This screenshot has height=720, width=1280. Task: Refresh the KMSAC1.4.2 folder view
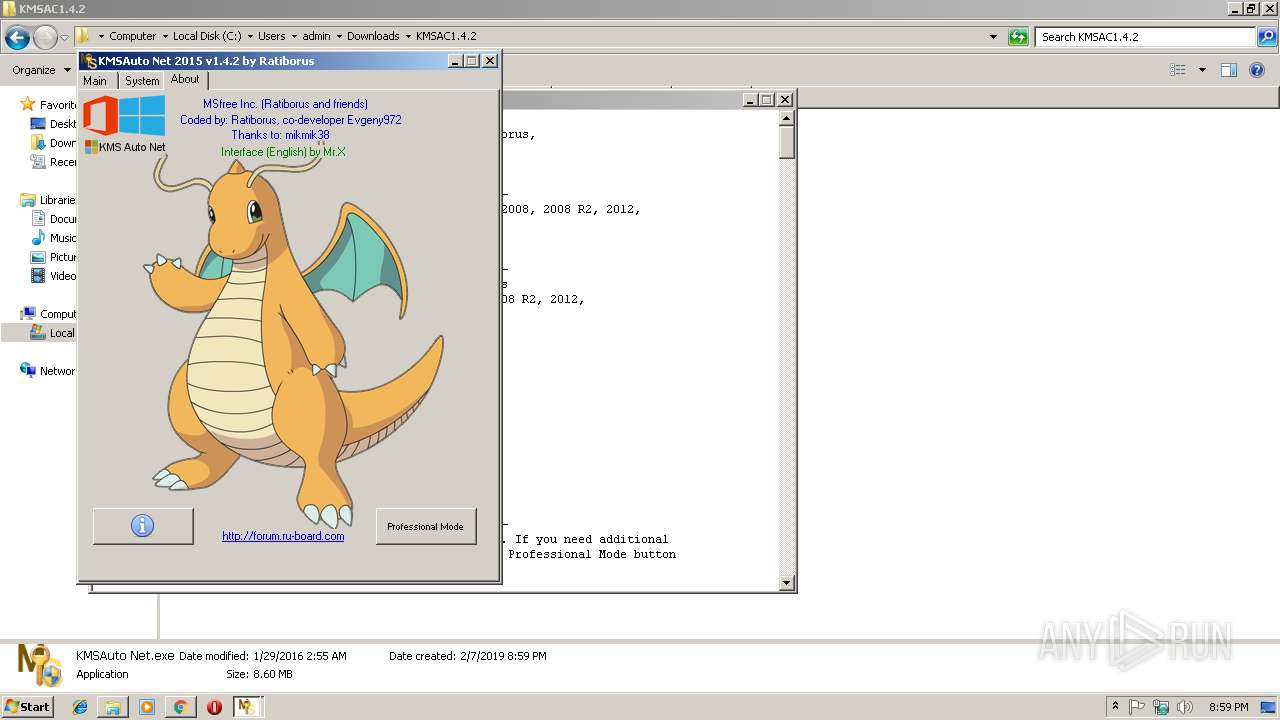tap(1018, 37)
